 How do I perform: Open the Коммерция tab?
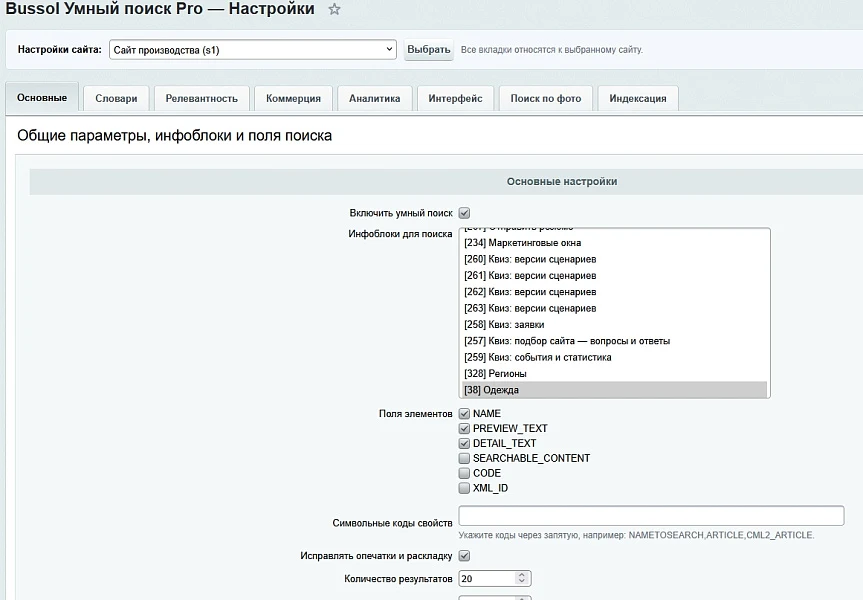pyautogui.click(x=293, y=99)
